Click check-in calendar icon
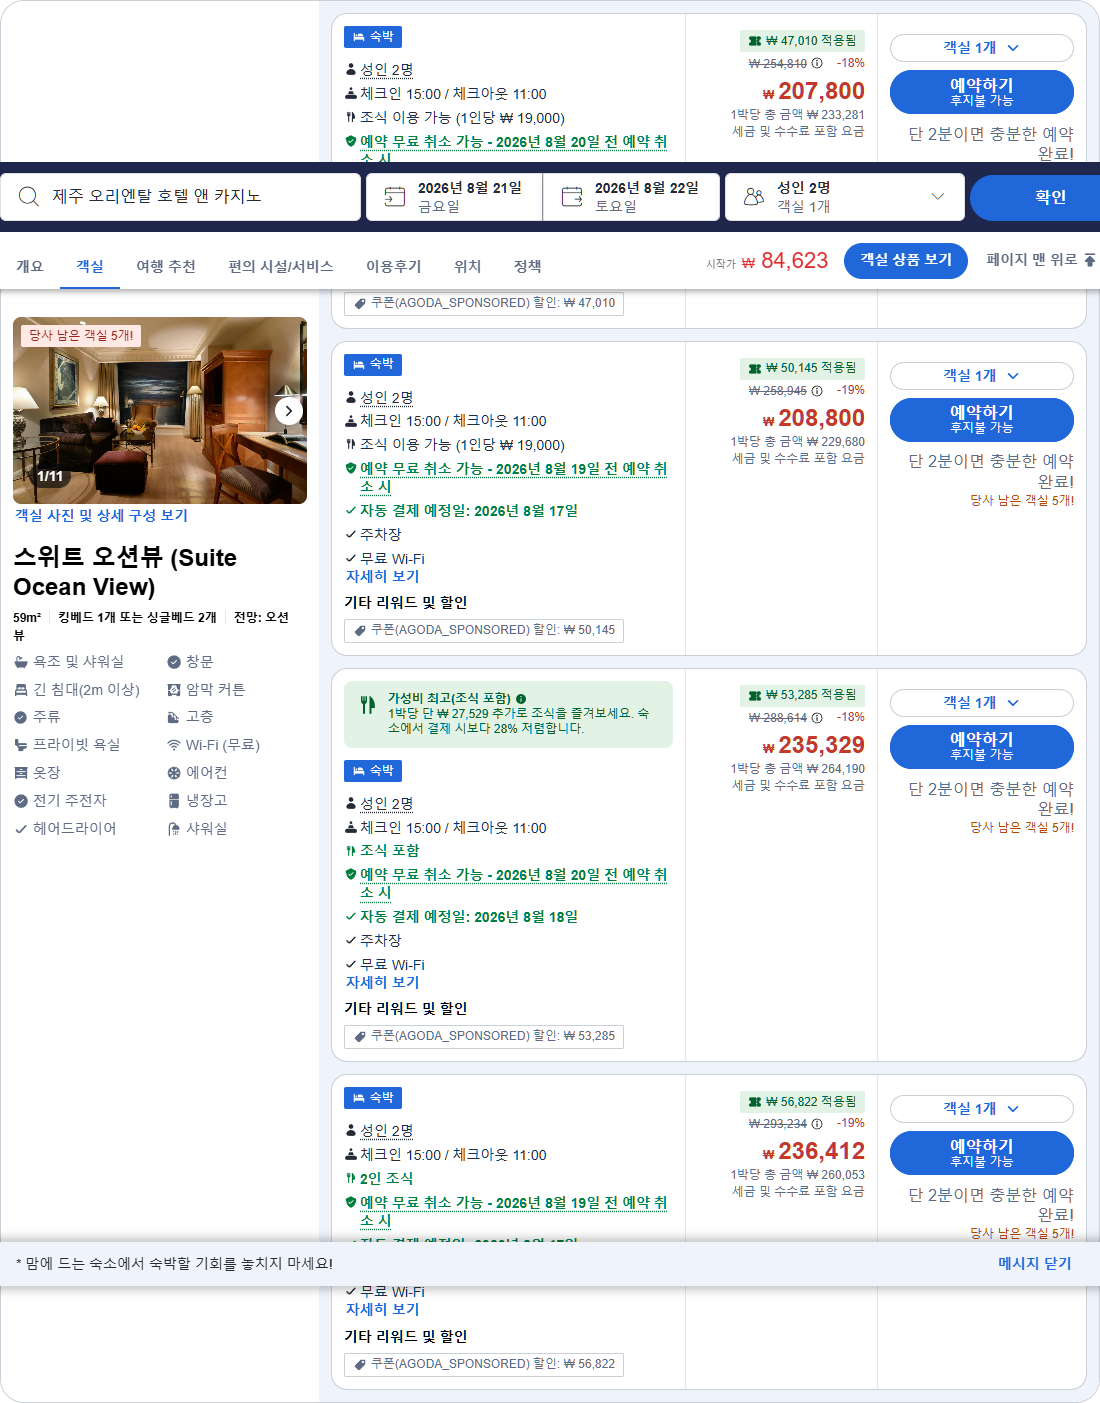The height and width of the screenshot is (1403, 1100). (x=395, y=197)
